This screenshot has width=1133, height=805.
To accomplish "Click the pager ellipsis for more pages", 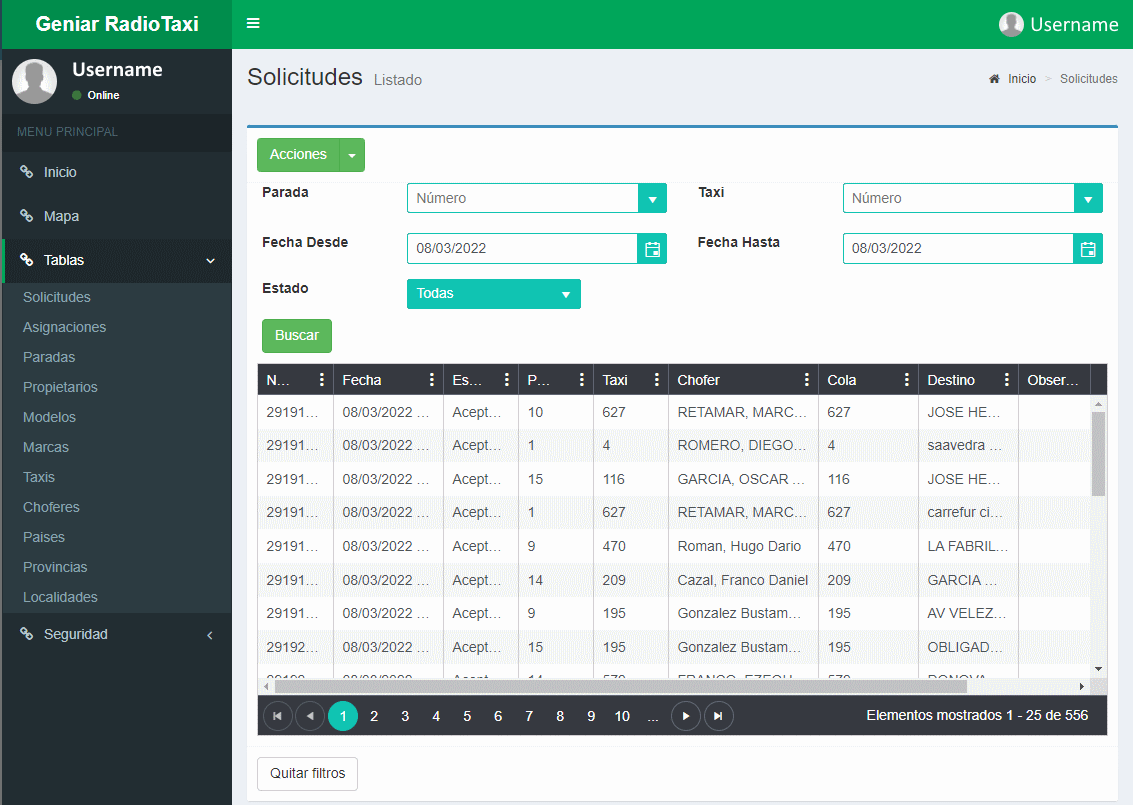I will (652, 716).
